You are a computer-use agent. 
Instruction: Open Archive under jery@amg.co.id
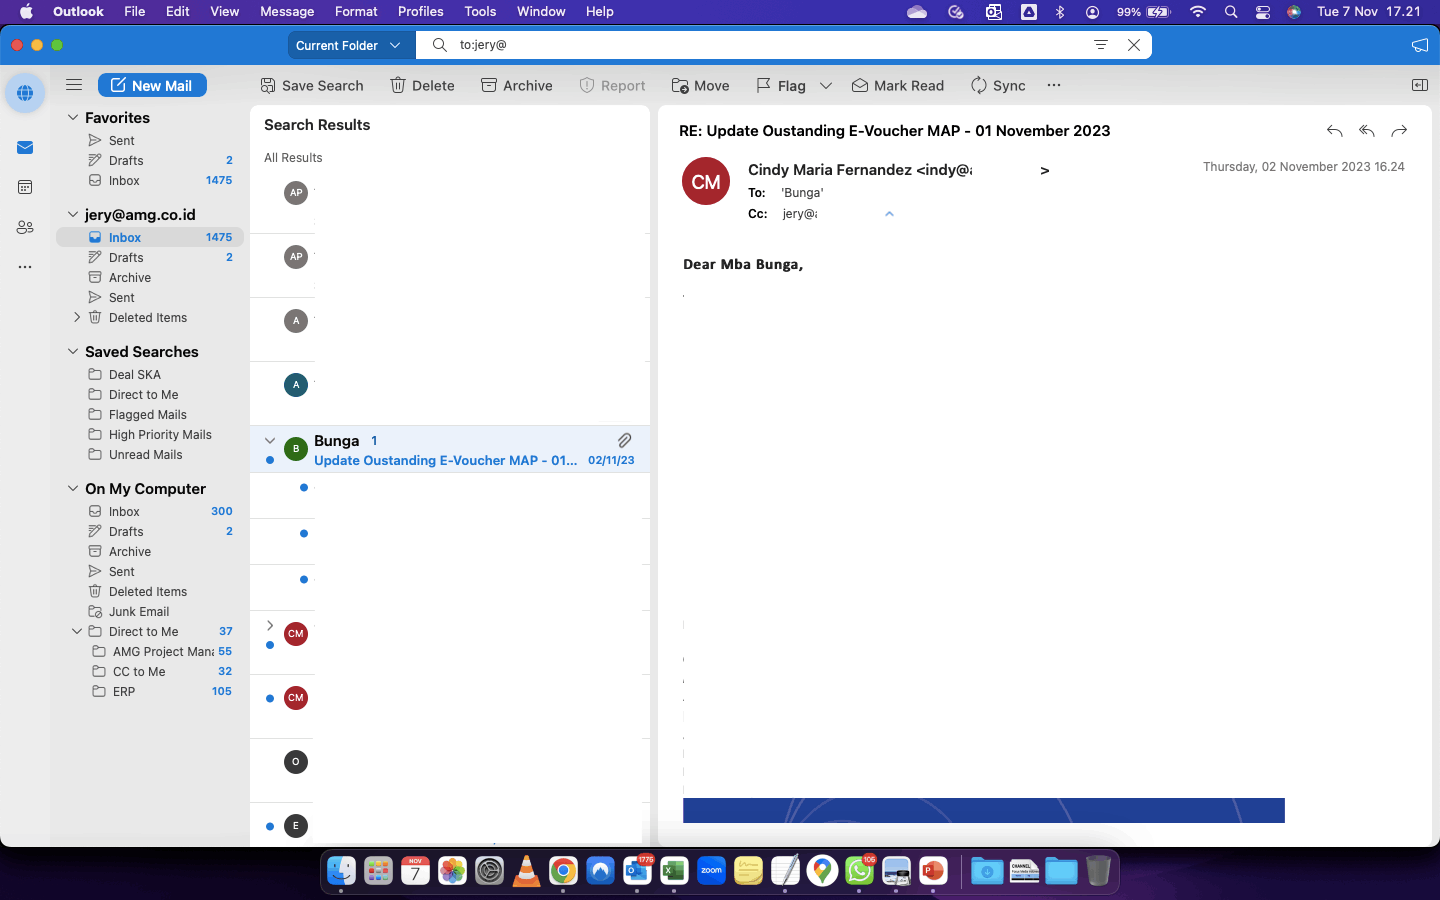(150, 277)
